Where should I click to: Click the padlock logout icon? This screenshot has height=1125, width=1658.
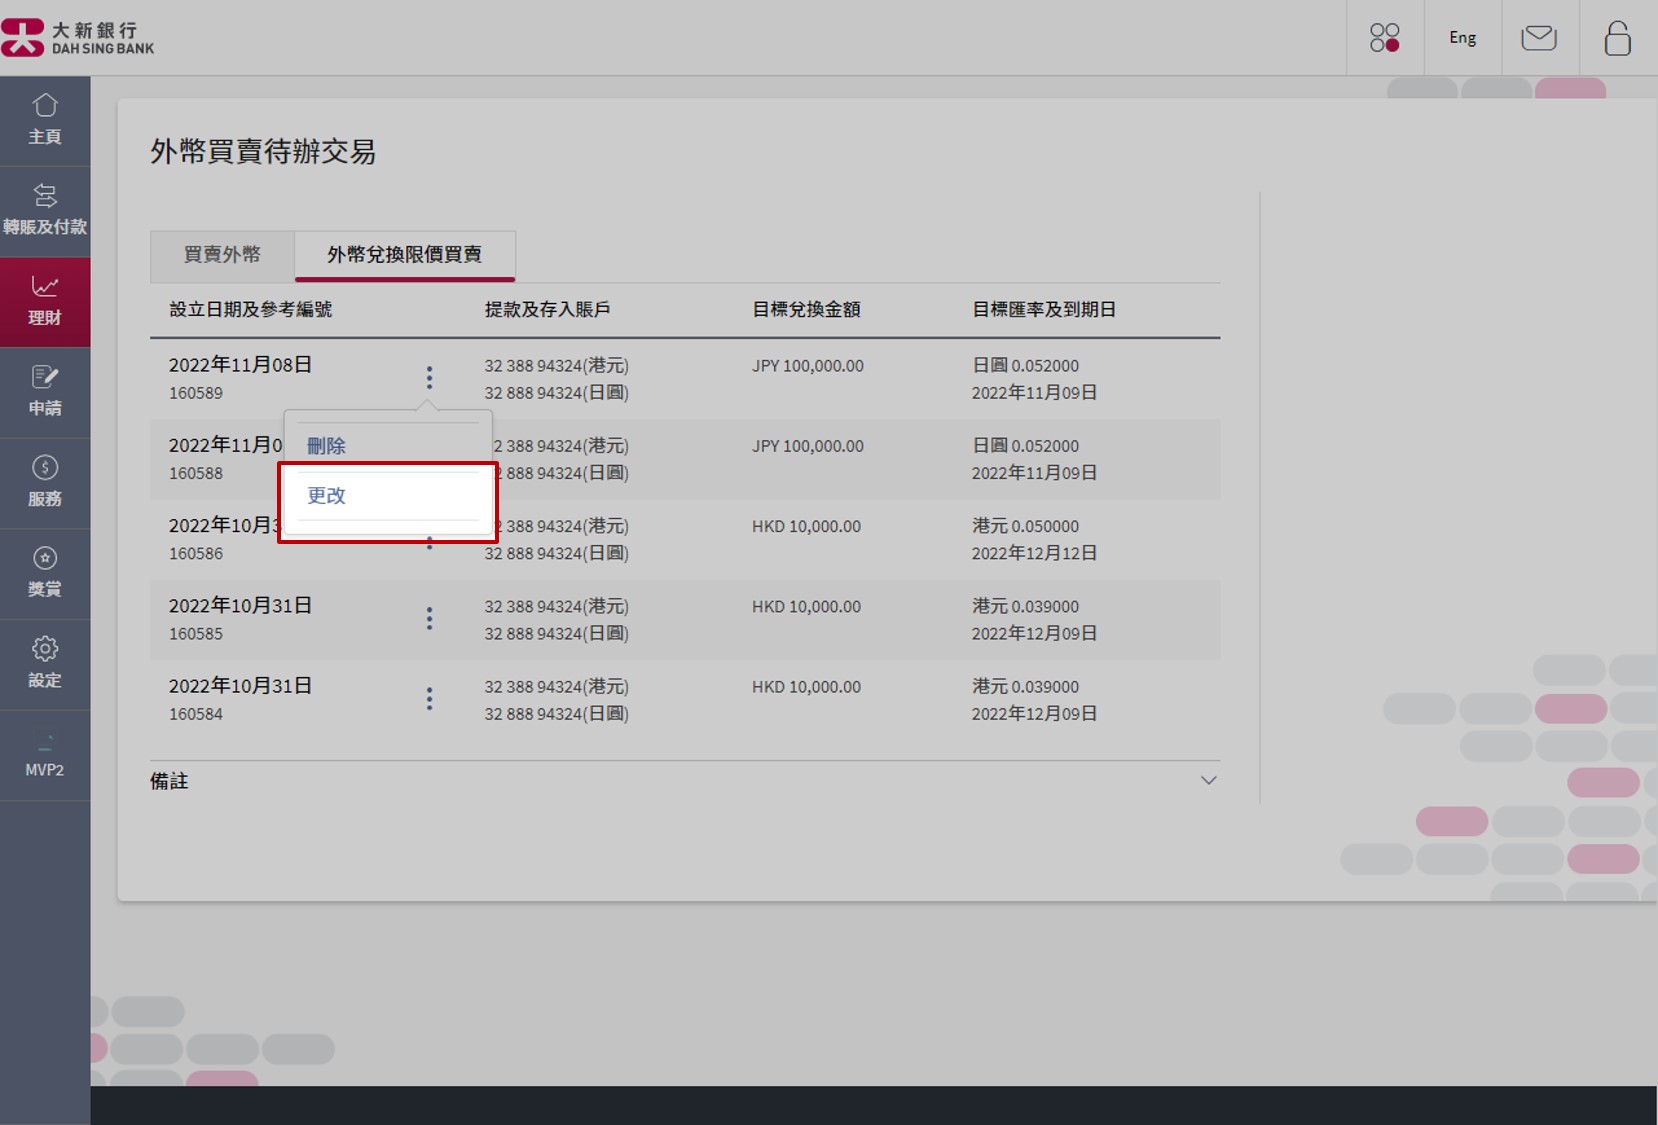[1617, 38]
